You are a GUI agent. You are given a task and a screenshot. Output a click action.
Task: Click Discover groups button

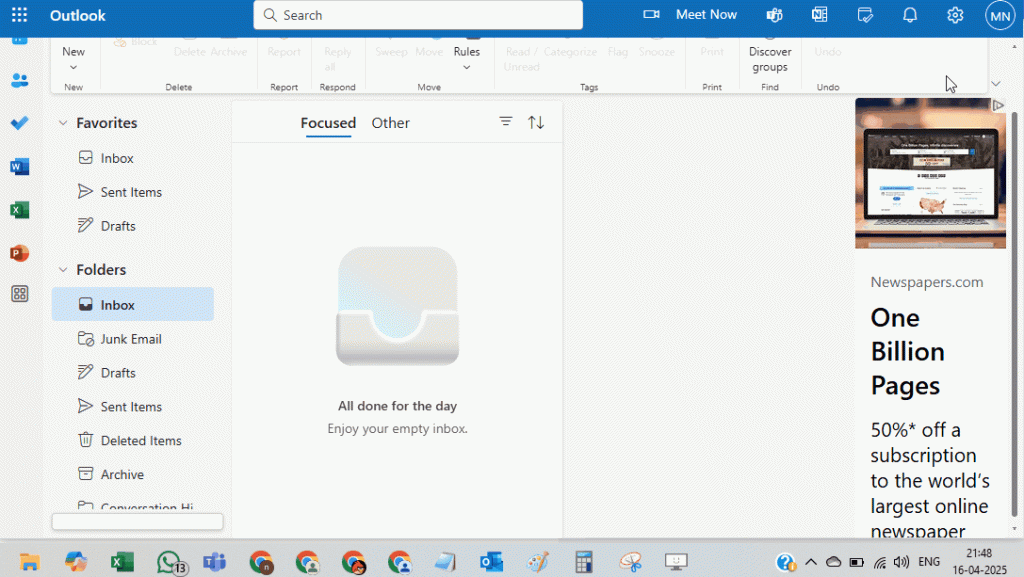tap(770, 59)
